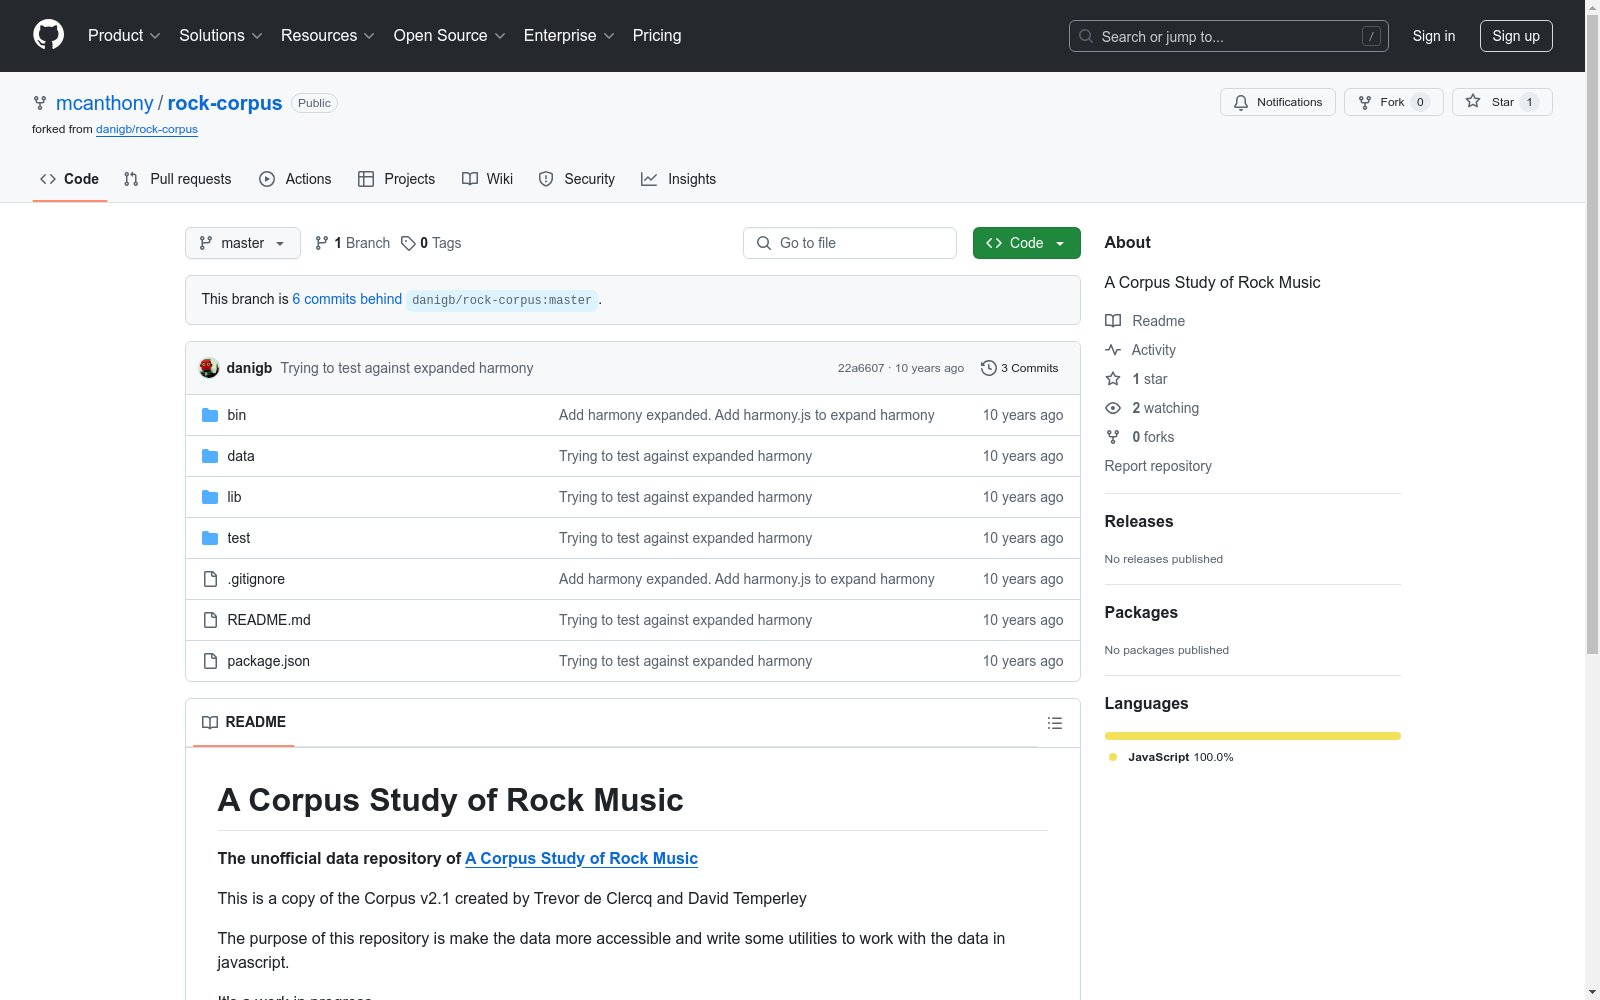Switch to the Projects tab
1600x1000 pixels.
tap(397, 179)
